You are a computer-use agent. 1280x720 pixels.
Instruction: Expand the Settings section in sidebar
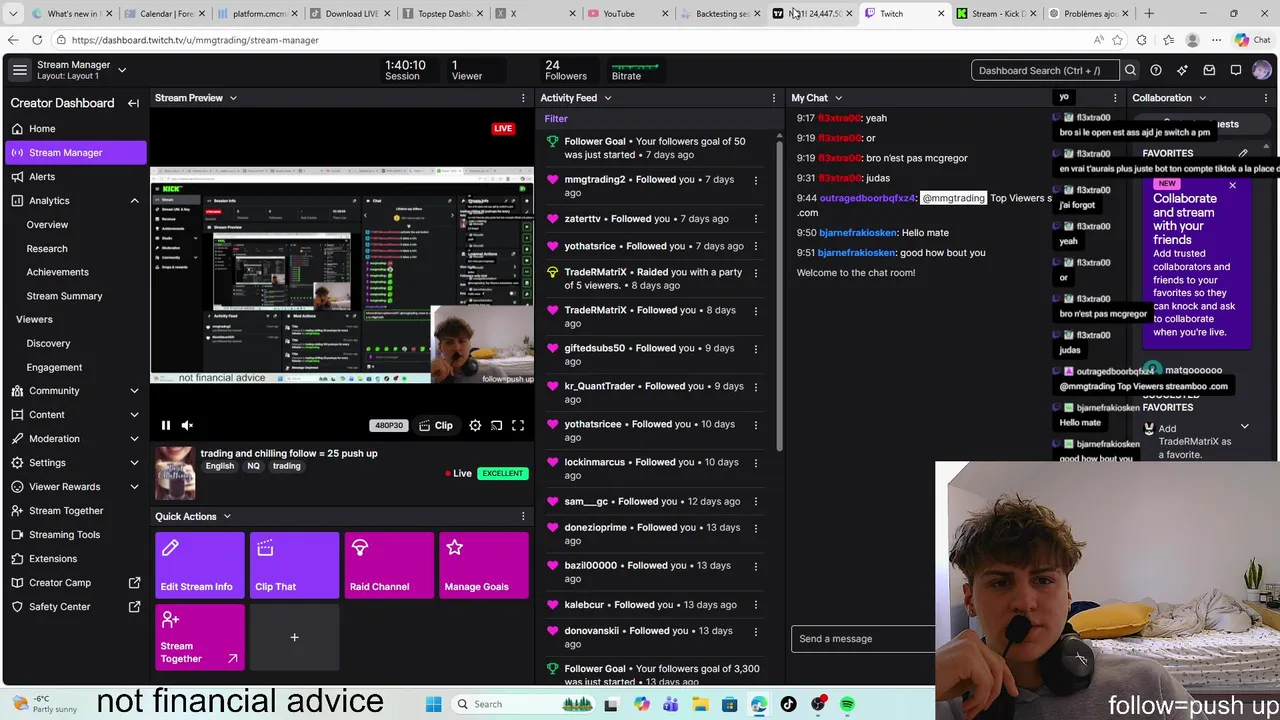pos(134,463)
